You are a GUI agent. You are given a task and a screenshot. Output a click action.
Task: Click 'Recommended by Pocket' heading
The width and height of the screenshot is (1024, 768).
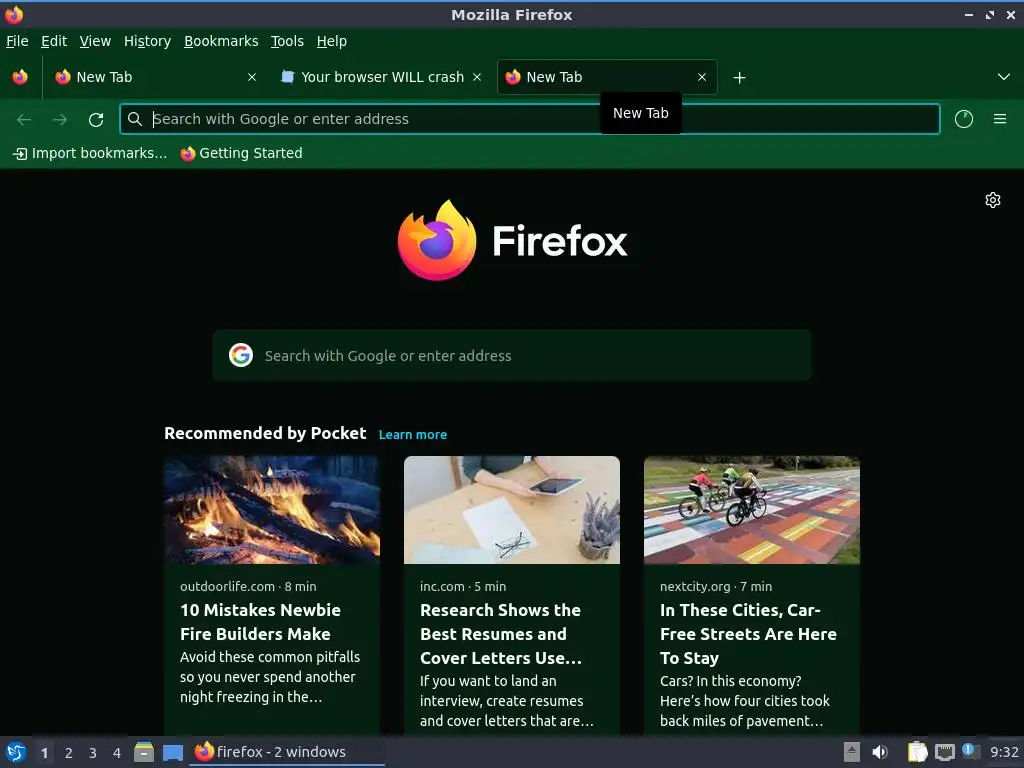[x=265, y=434]
